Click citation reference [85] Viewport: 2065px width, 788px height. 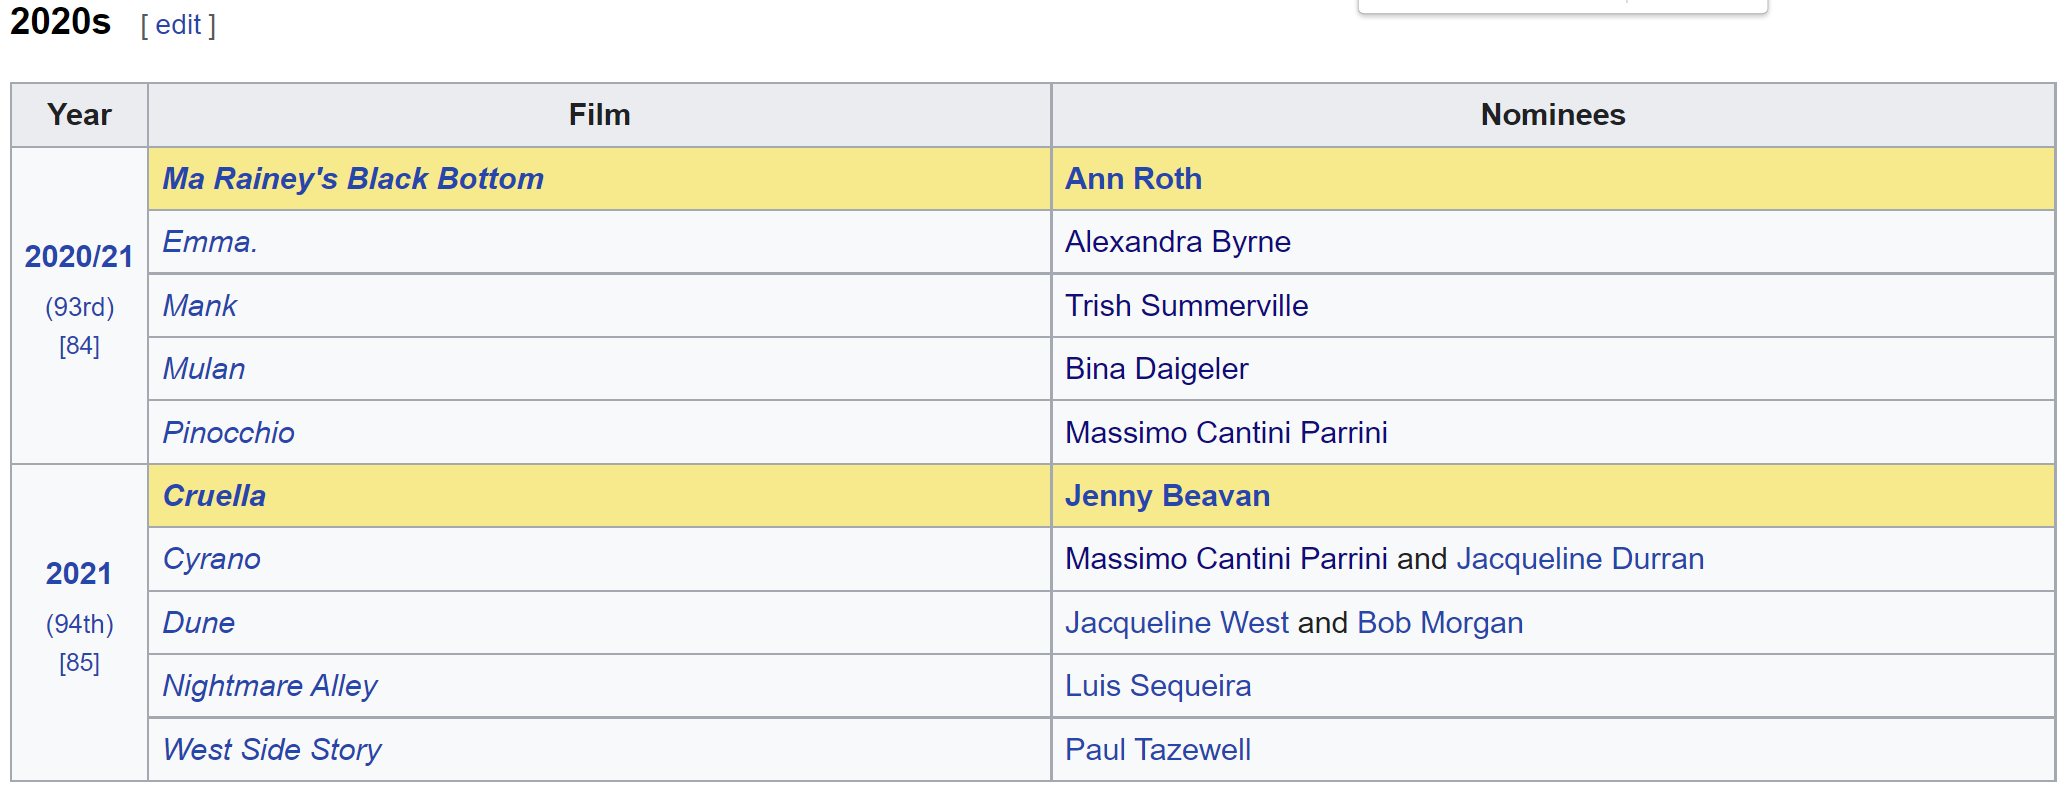coord(79,663)
